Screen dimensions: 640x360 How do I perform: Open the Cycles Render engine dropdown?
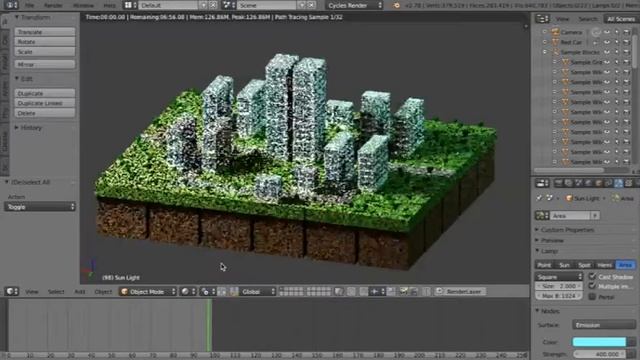(355, 5)
